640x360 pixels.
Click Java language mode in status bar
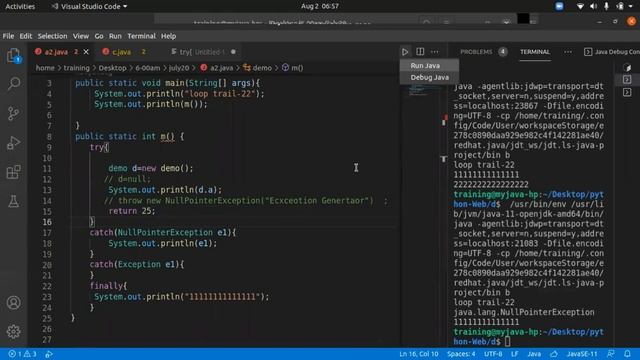tap(534, 354)
